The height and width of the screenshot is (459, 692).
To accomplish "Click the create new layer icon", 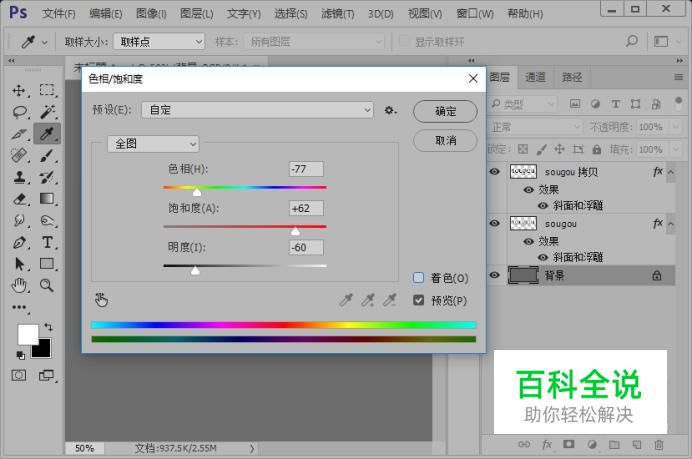I will point(636,444).
